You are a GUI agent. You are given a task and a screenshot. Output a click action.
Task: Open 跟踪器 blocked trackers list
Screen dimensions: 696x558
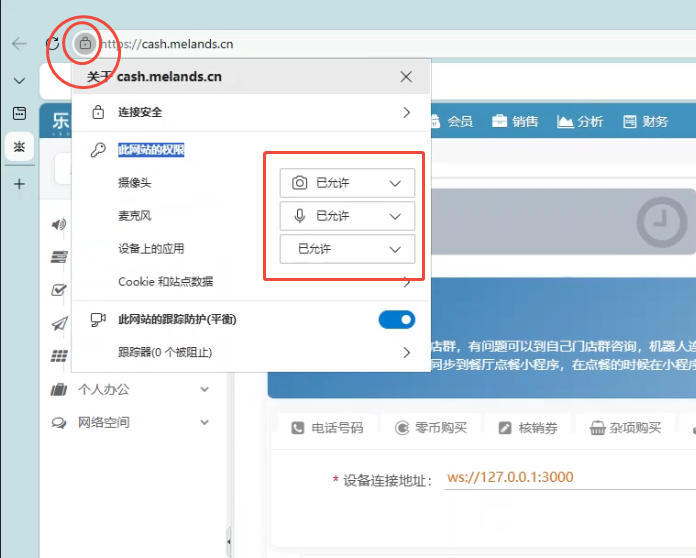coord(250,352)
